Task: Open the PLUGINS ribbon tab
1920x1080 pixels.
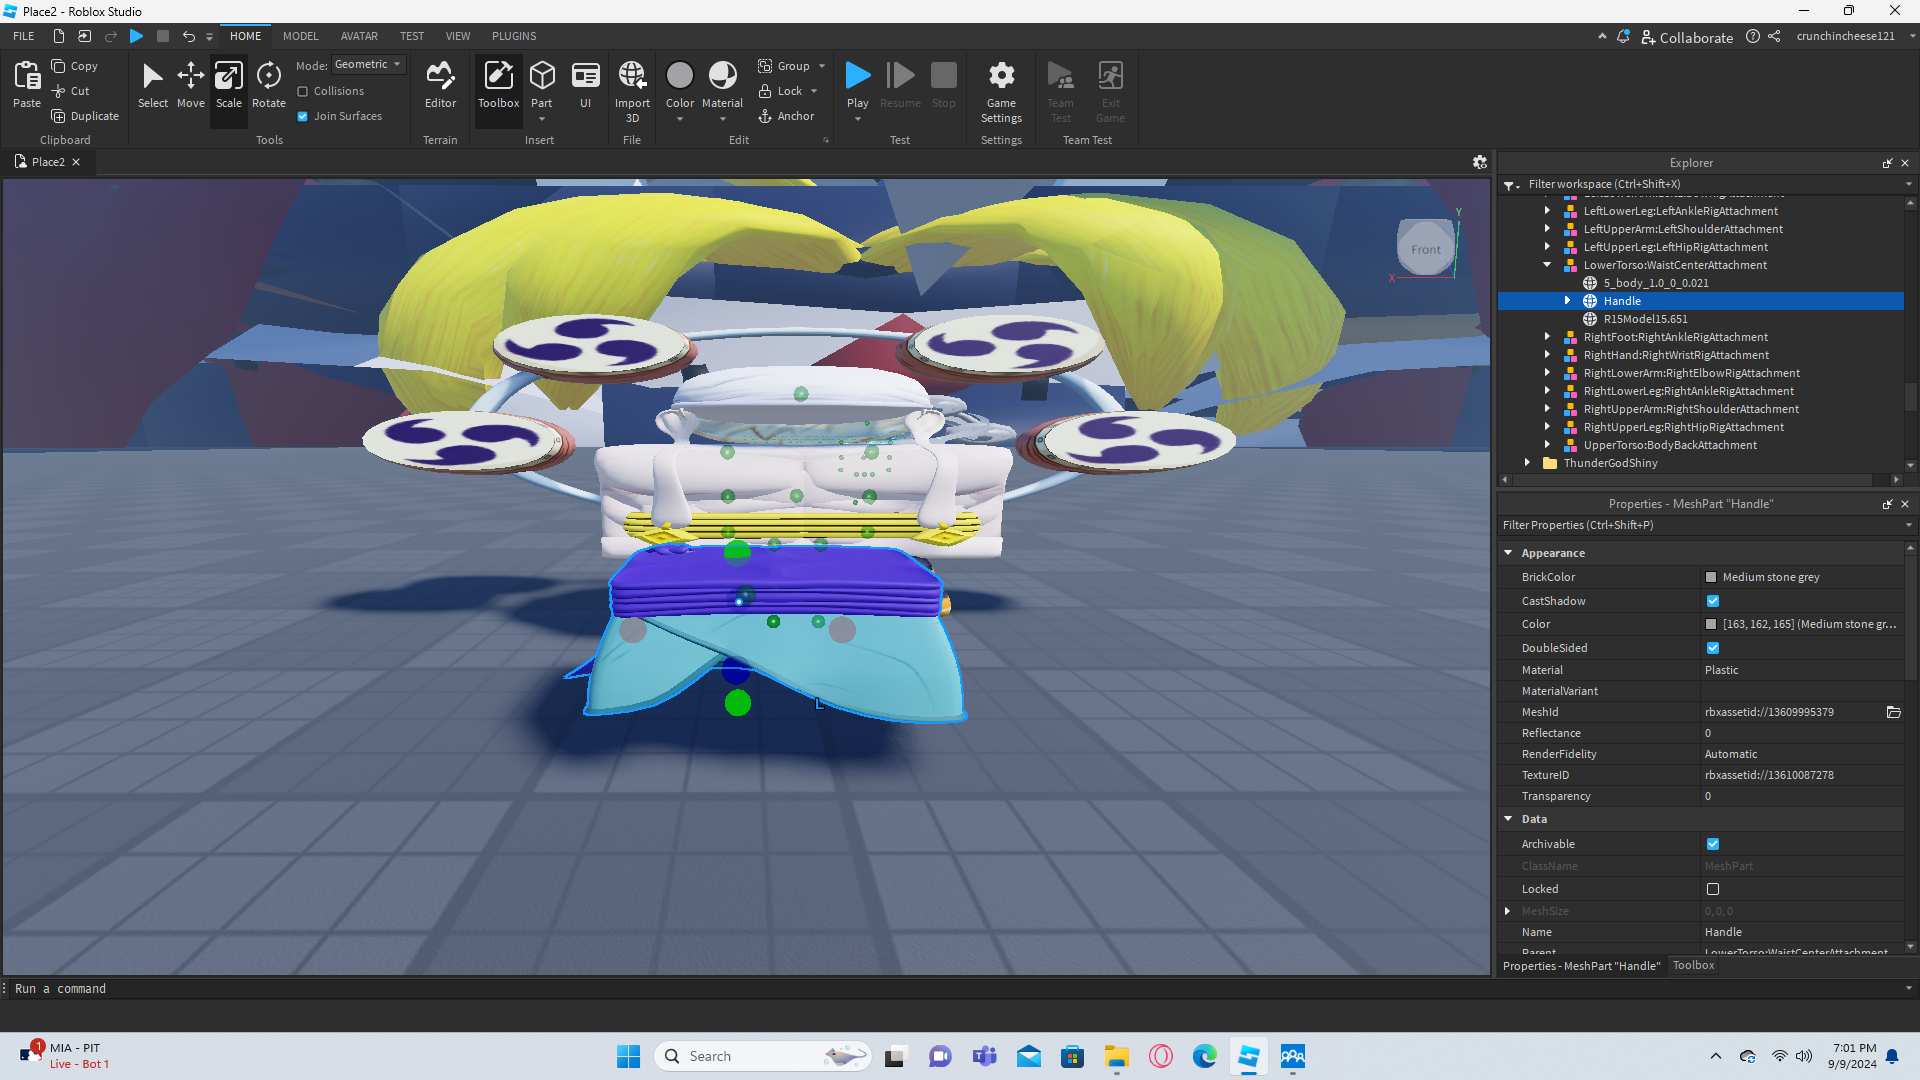Action: pos(514,36)
